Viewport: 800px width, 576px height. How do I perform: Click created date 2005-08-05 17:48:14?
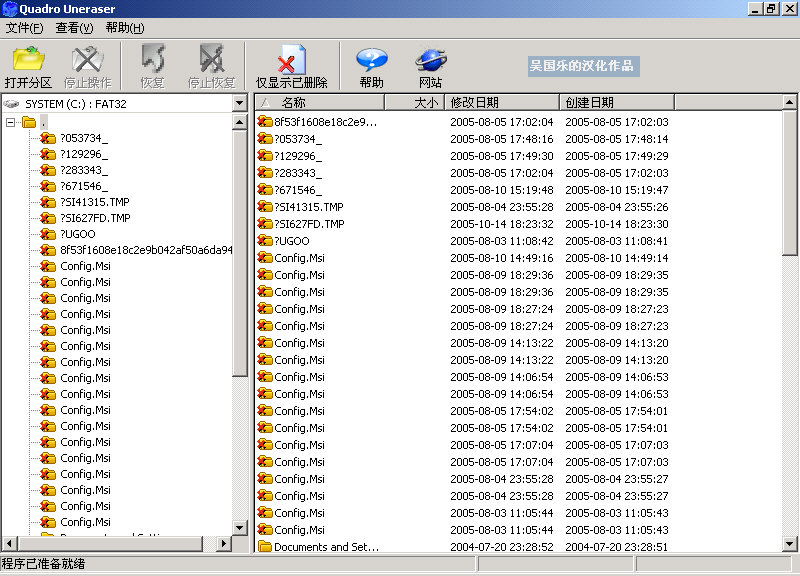click(x=617, y=139)
